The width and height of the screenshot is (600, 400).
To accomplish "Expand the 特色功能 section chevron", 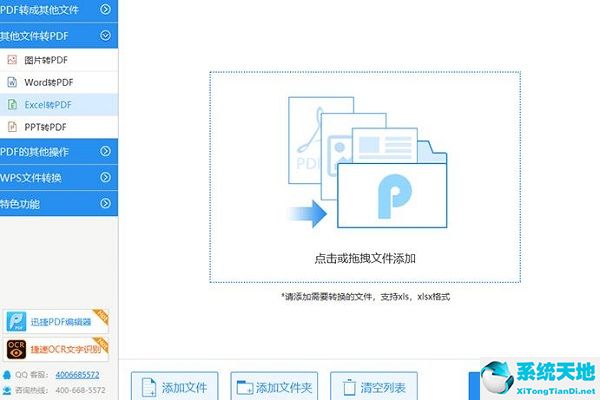I will [x=105, y=203].
